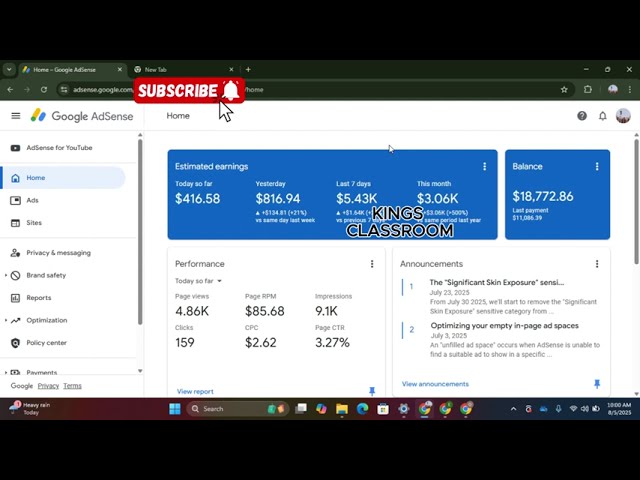Open the Sites sidebar item

[34, 223]
